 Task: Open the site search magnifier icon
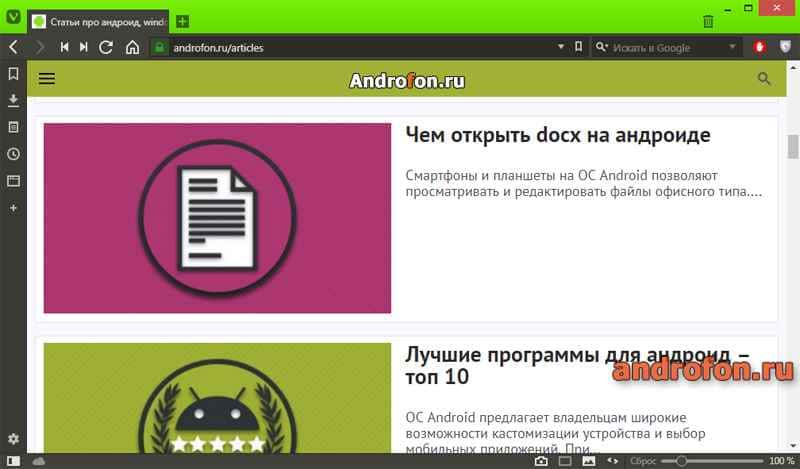point(764,79)
